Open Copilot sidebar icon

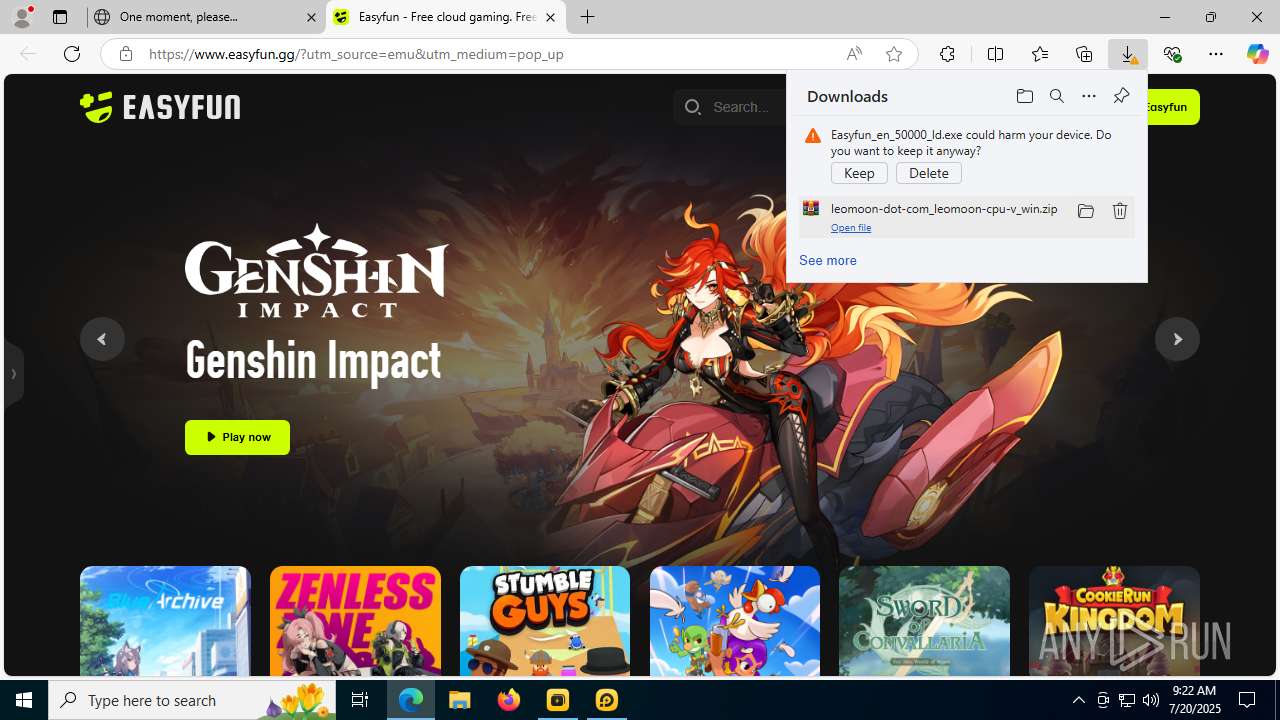1257,54
